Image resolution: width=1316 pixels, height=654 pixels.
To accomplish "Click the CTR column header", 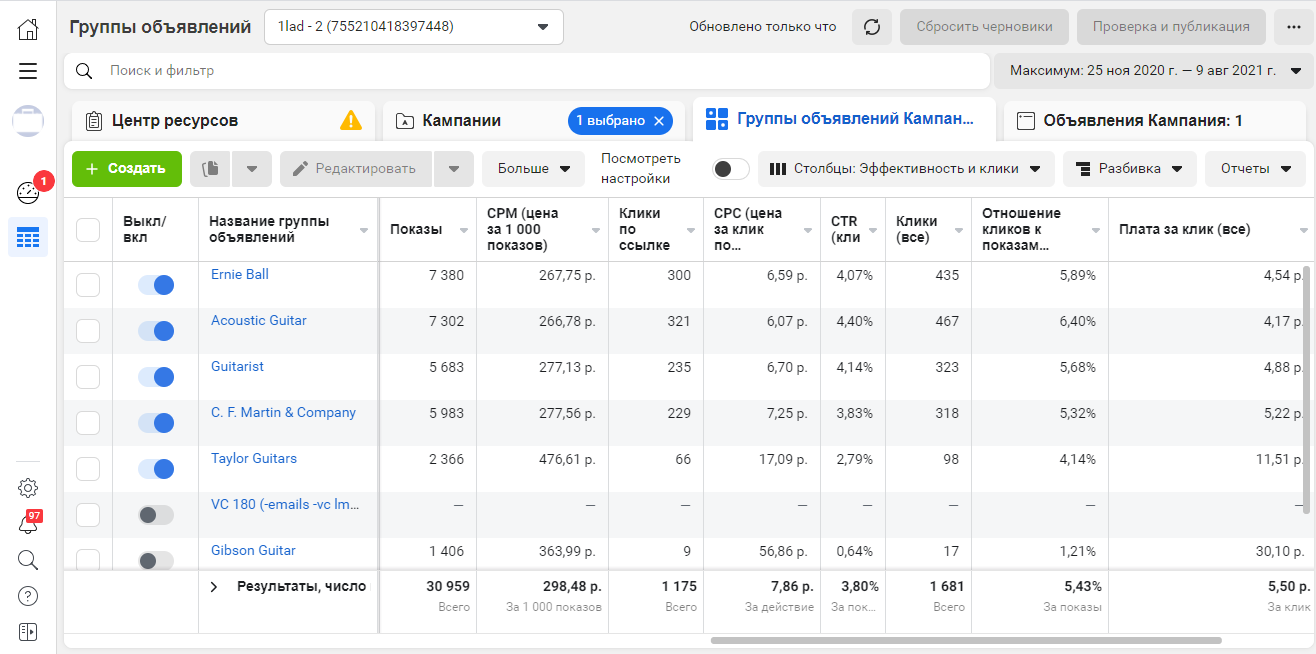I will [852, 230].
